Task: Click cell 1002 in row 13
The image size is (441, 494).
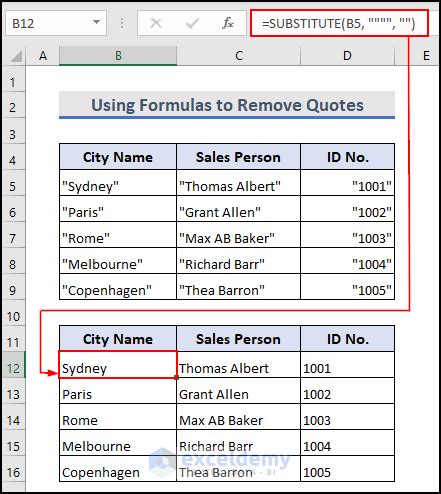Action: click(348, 391)
